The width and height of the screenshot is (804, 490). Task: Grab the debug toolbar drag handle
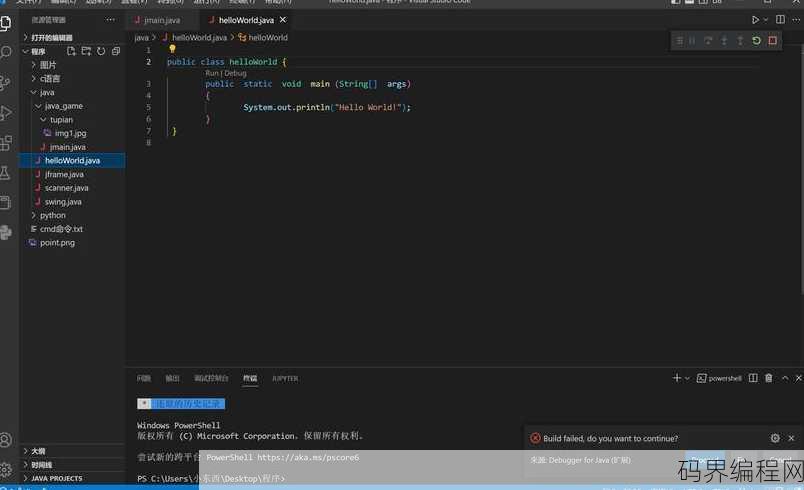679,40
